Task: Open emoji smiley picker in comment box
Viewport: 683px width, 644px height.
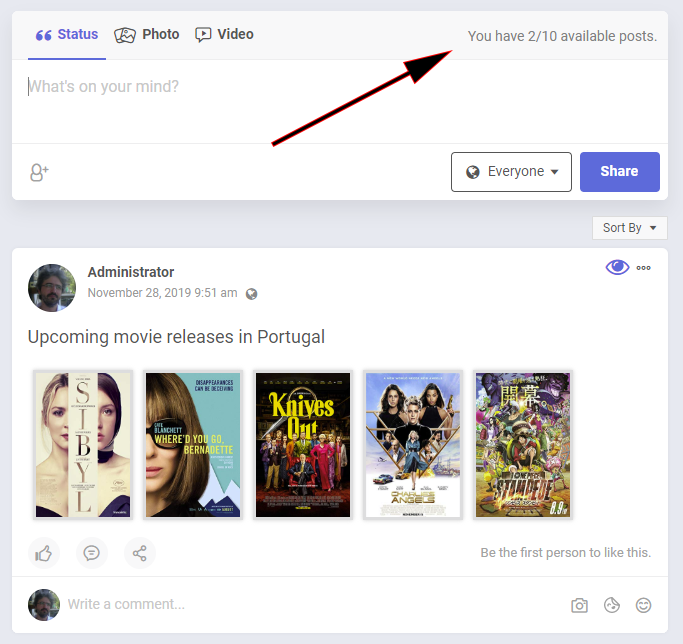Action: pyautogui.click(x=644, y=605)
